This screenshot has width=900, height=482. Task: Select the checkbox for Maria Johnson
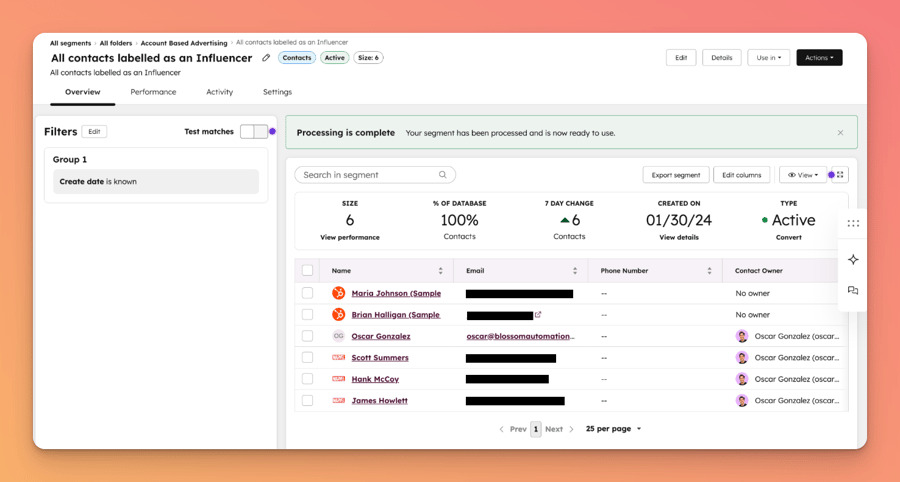[308, 294]
